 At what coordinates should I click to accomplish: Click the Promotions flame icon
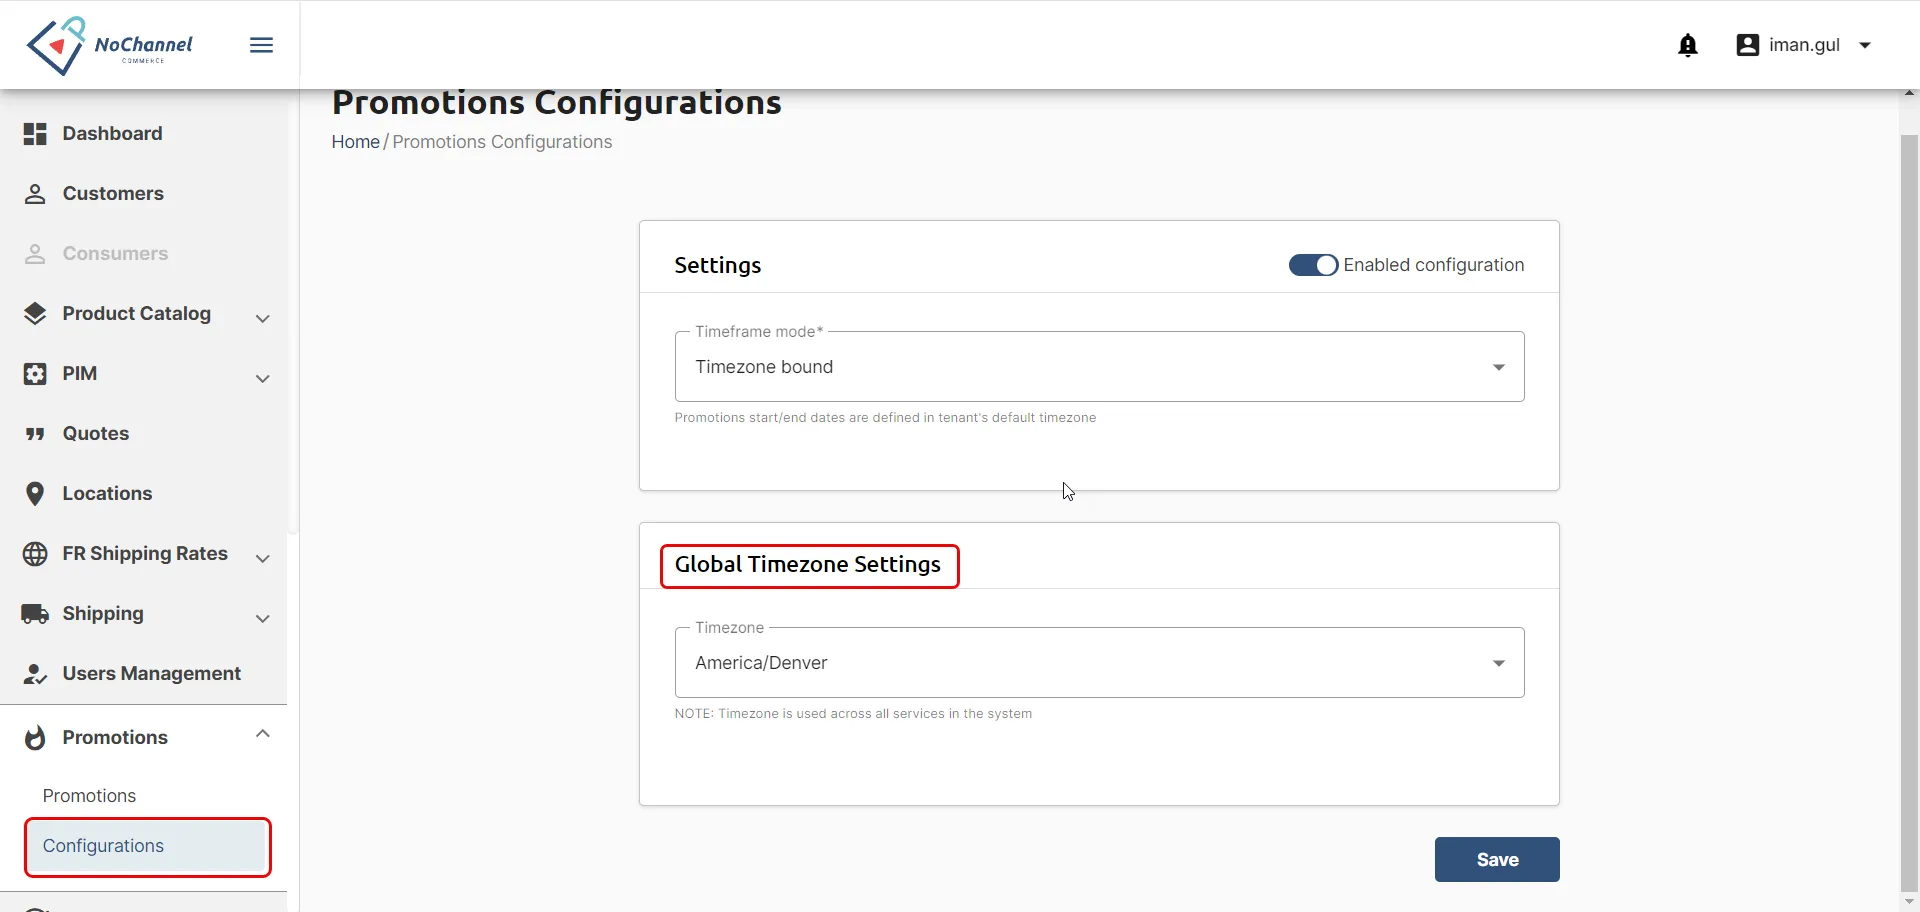click(35, 738)
